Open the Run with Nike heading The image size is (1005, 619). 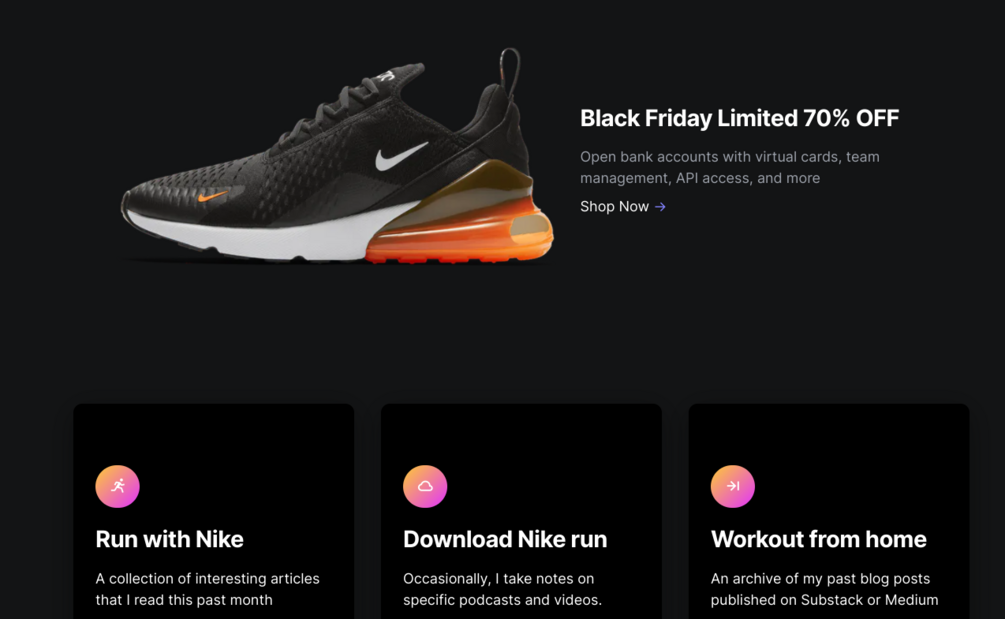click(x=169, y=539)
